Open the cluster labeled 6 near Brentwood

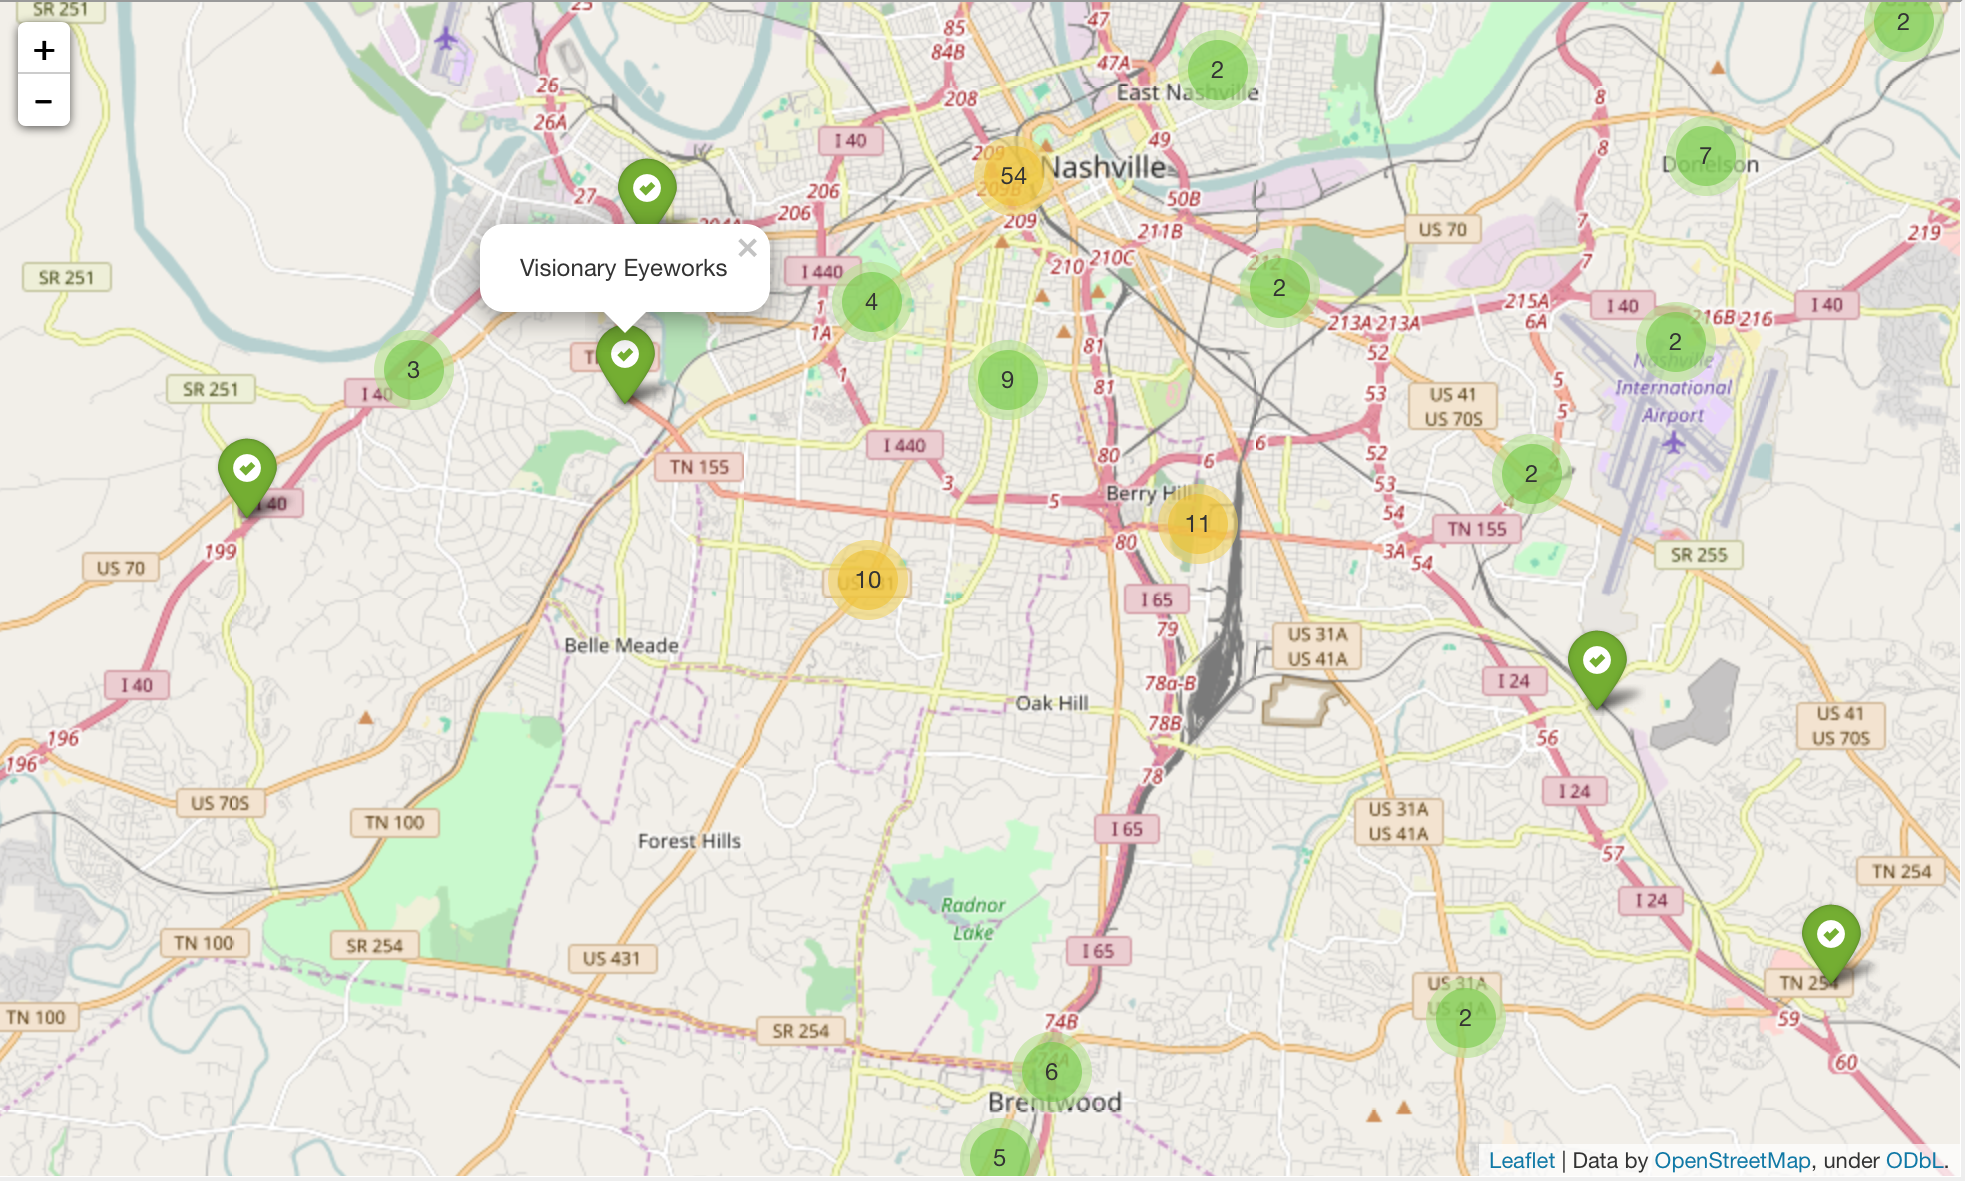[1051, 1072]
